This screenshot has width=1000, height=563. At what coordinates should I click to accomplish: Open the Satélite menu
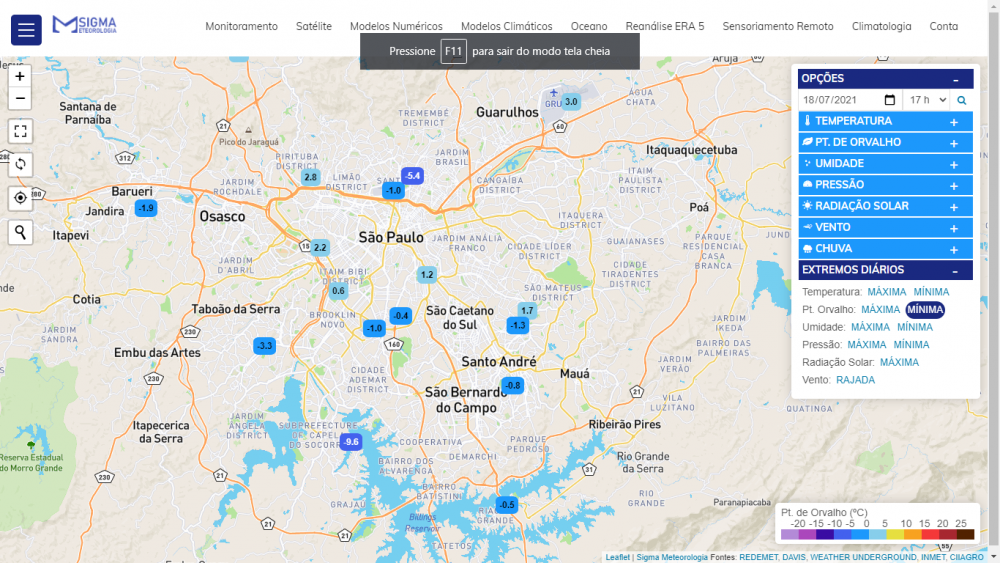(314, 27)
